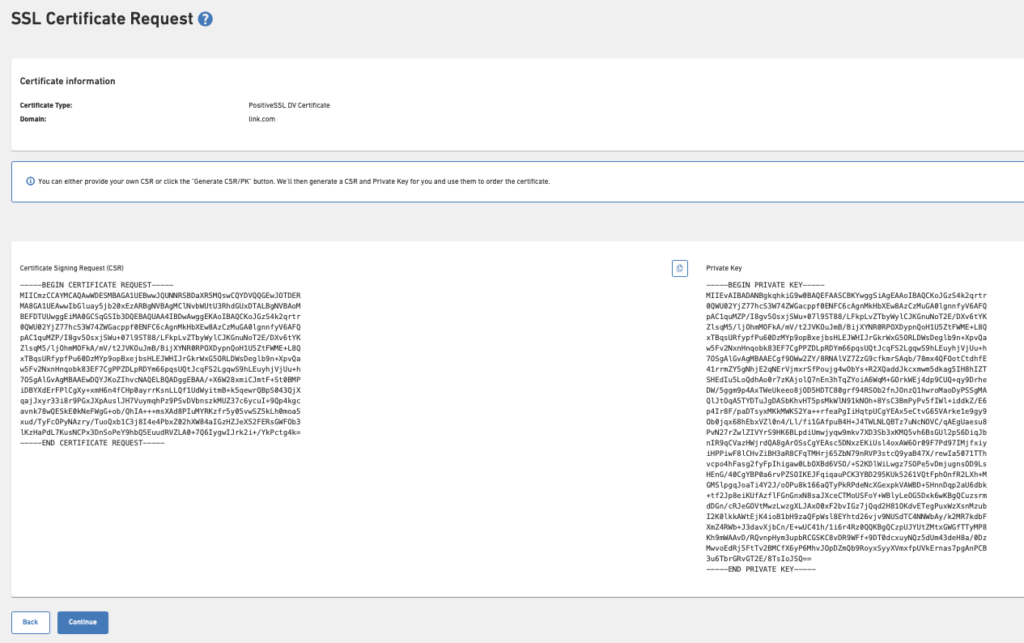Click the CSR instruction notice banner
Image resolution: width=1024 pixels, height=643 pixels.
point(400,181)
